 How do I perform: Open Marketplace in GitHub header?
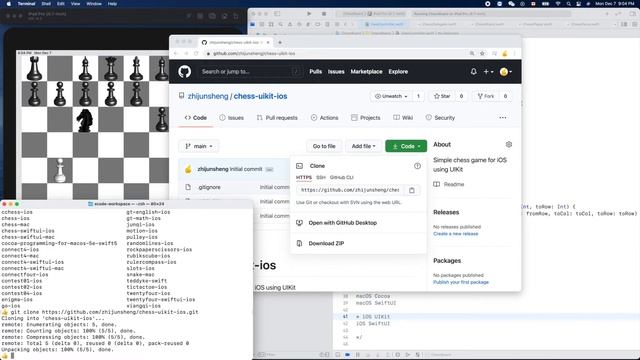(367, 71)
